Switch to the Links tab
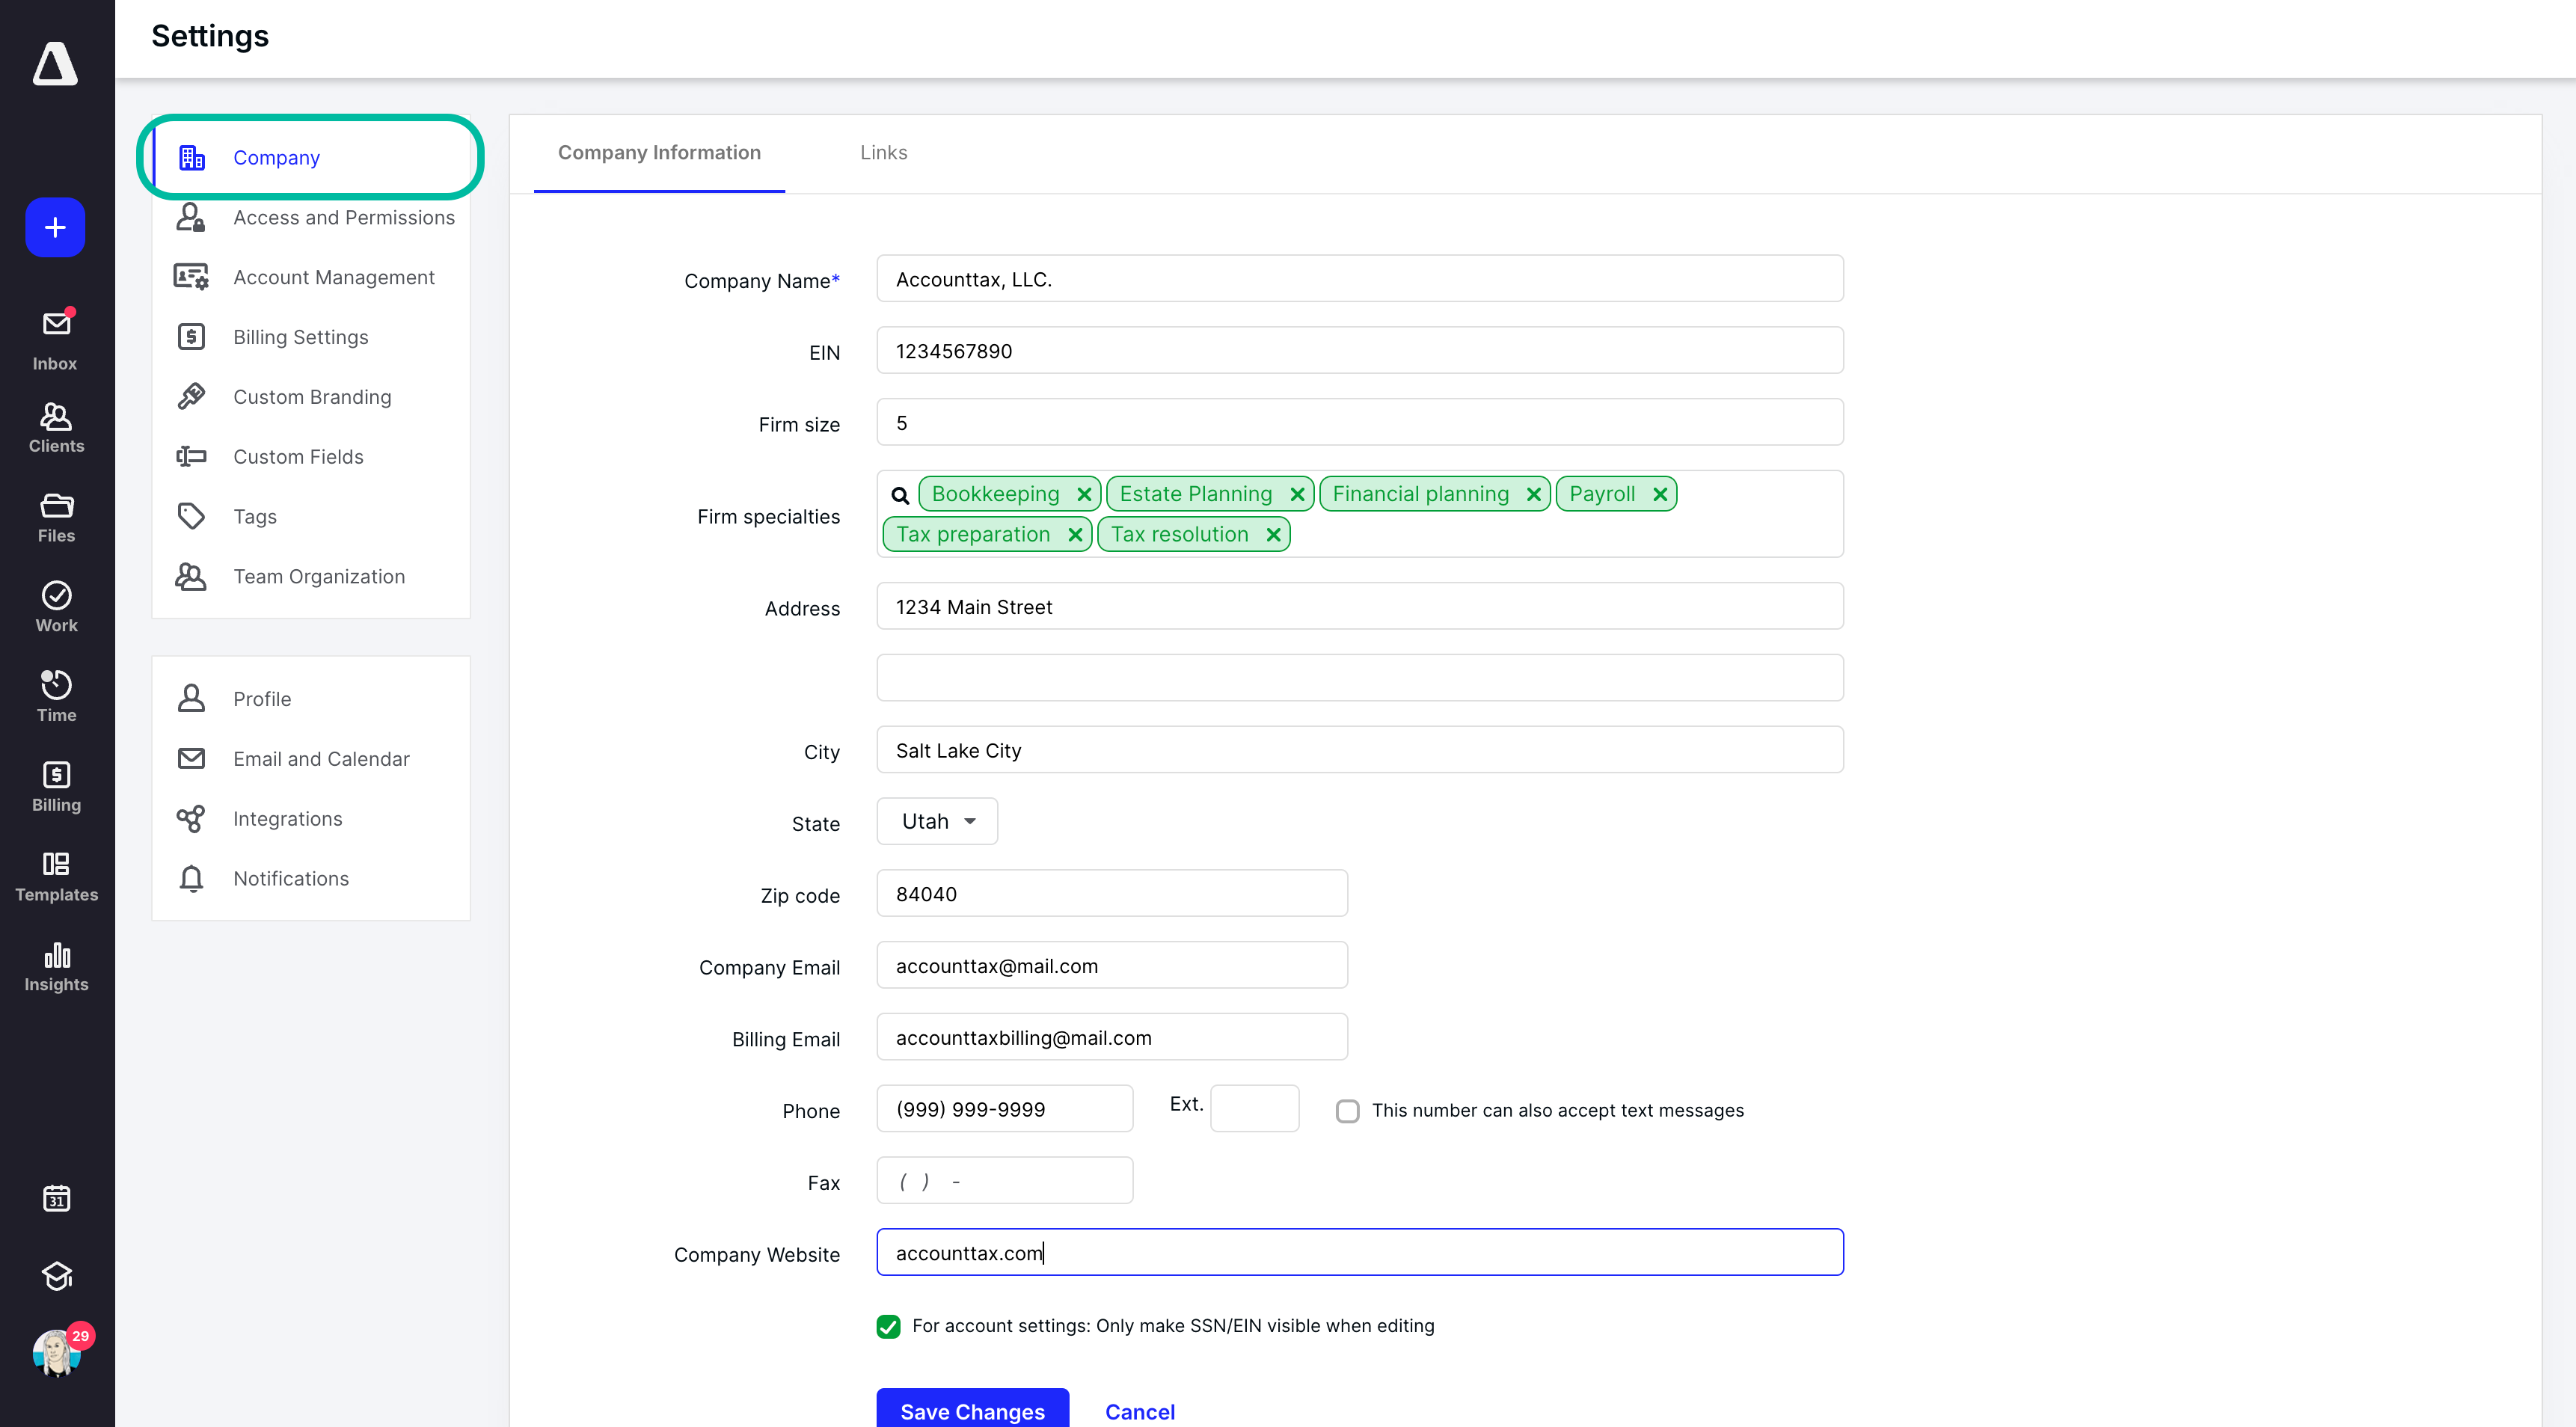 click(x=883, y=152)
